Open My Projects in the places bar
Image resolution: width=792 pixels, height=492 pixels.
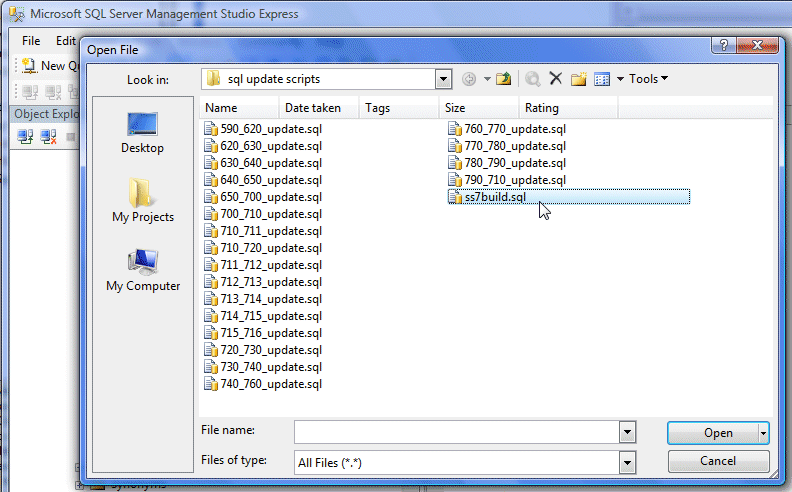(142, 201)
